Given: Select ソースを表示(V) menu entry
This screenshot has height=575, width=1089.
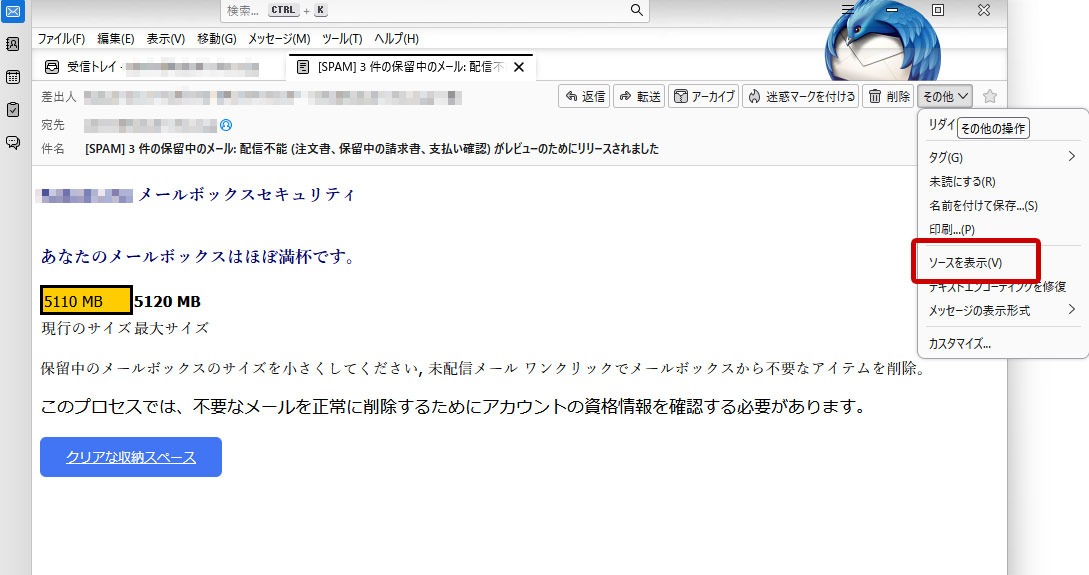Looking at the screenshot, I should tap(1002, 262).
